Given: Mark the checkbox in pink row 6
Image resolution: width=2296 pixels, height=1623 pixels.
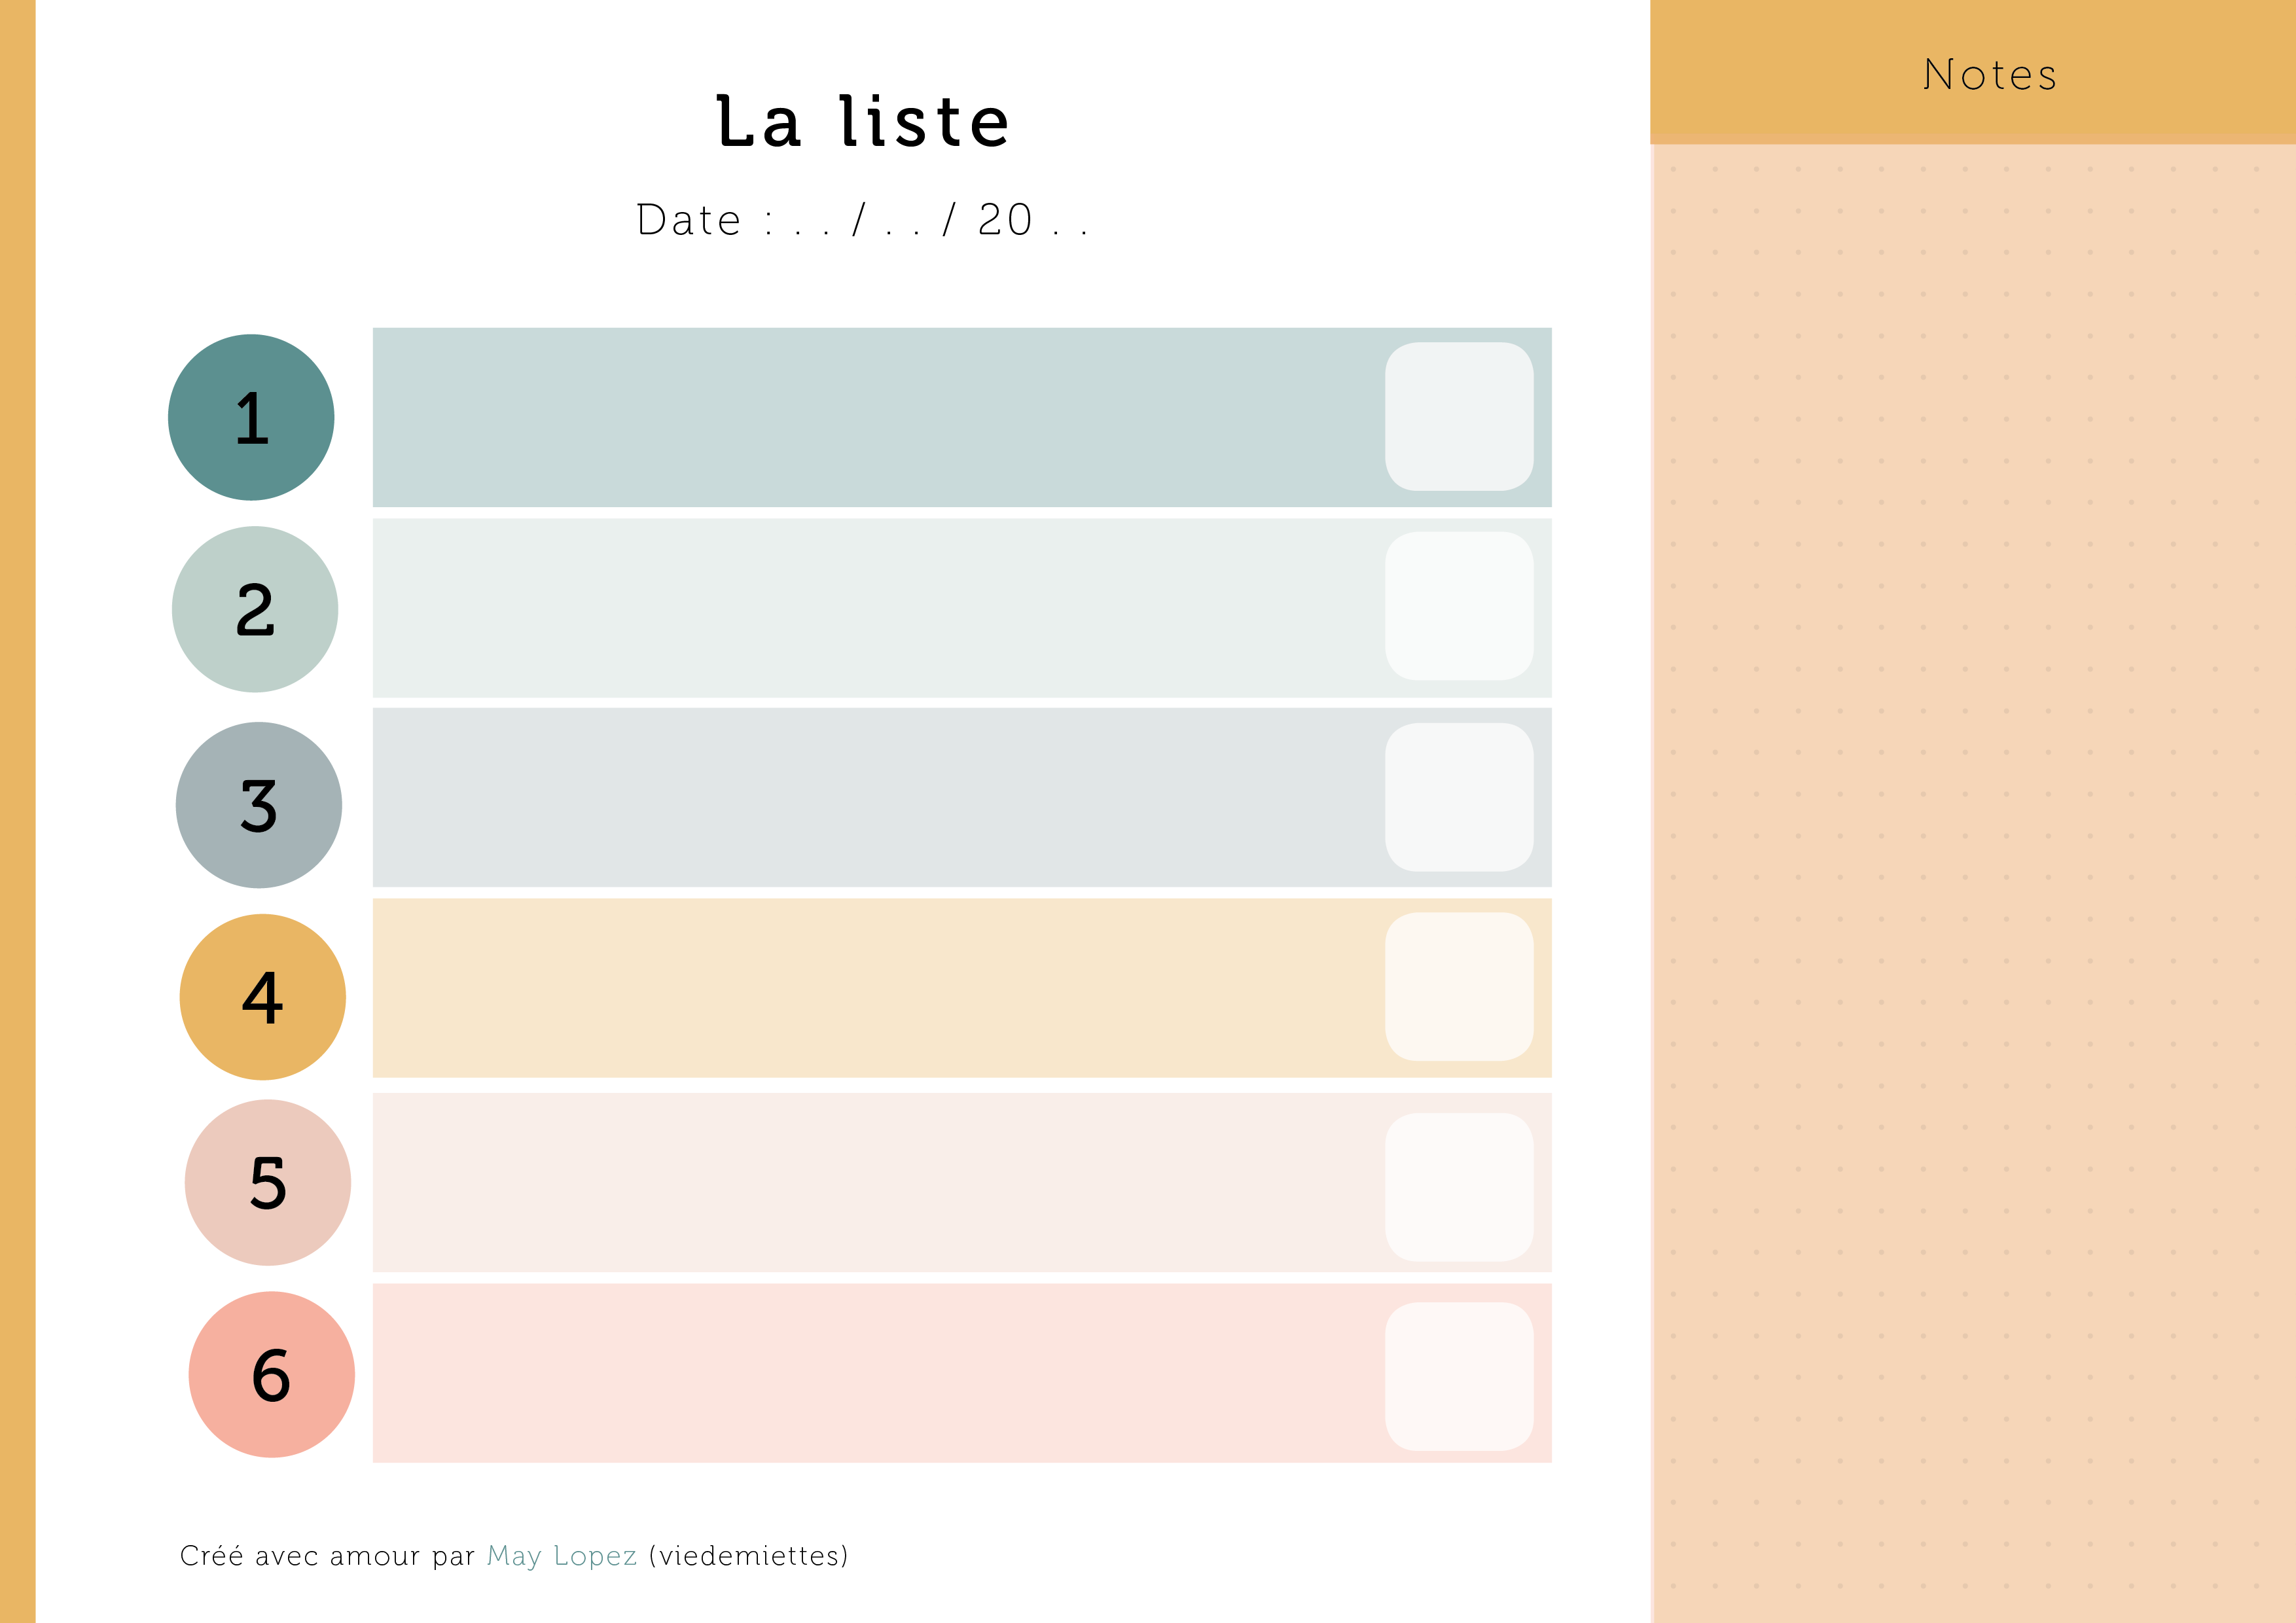Looking at the screenshot, I should [1459, 1377].
